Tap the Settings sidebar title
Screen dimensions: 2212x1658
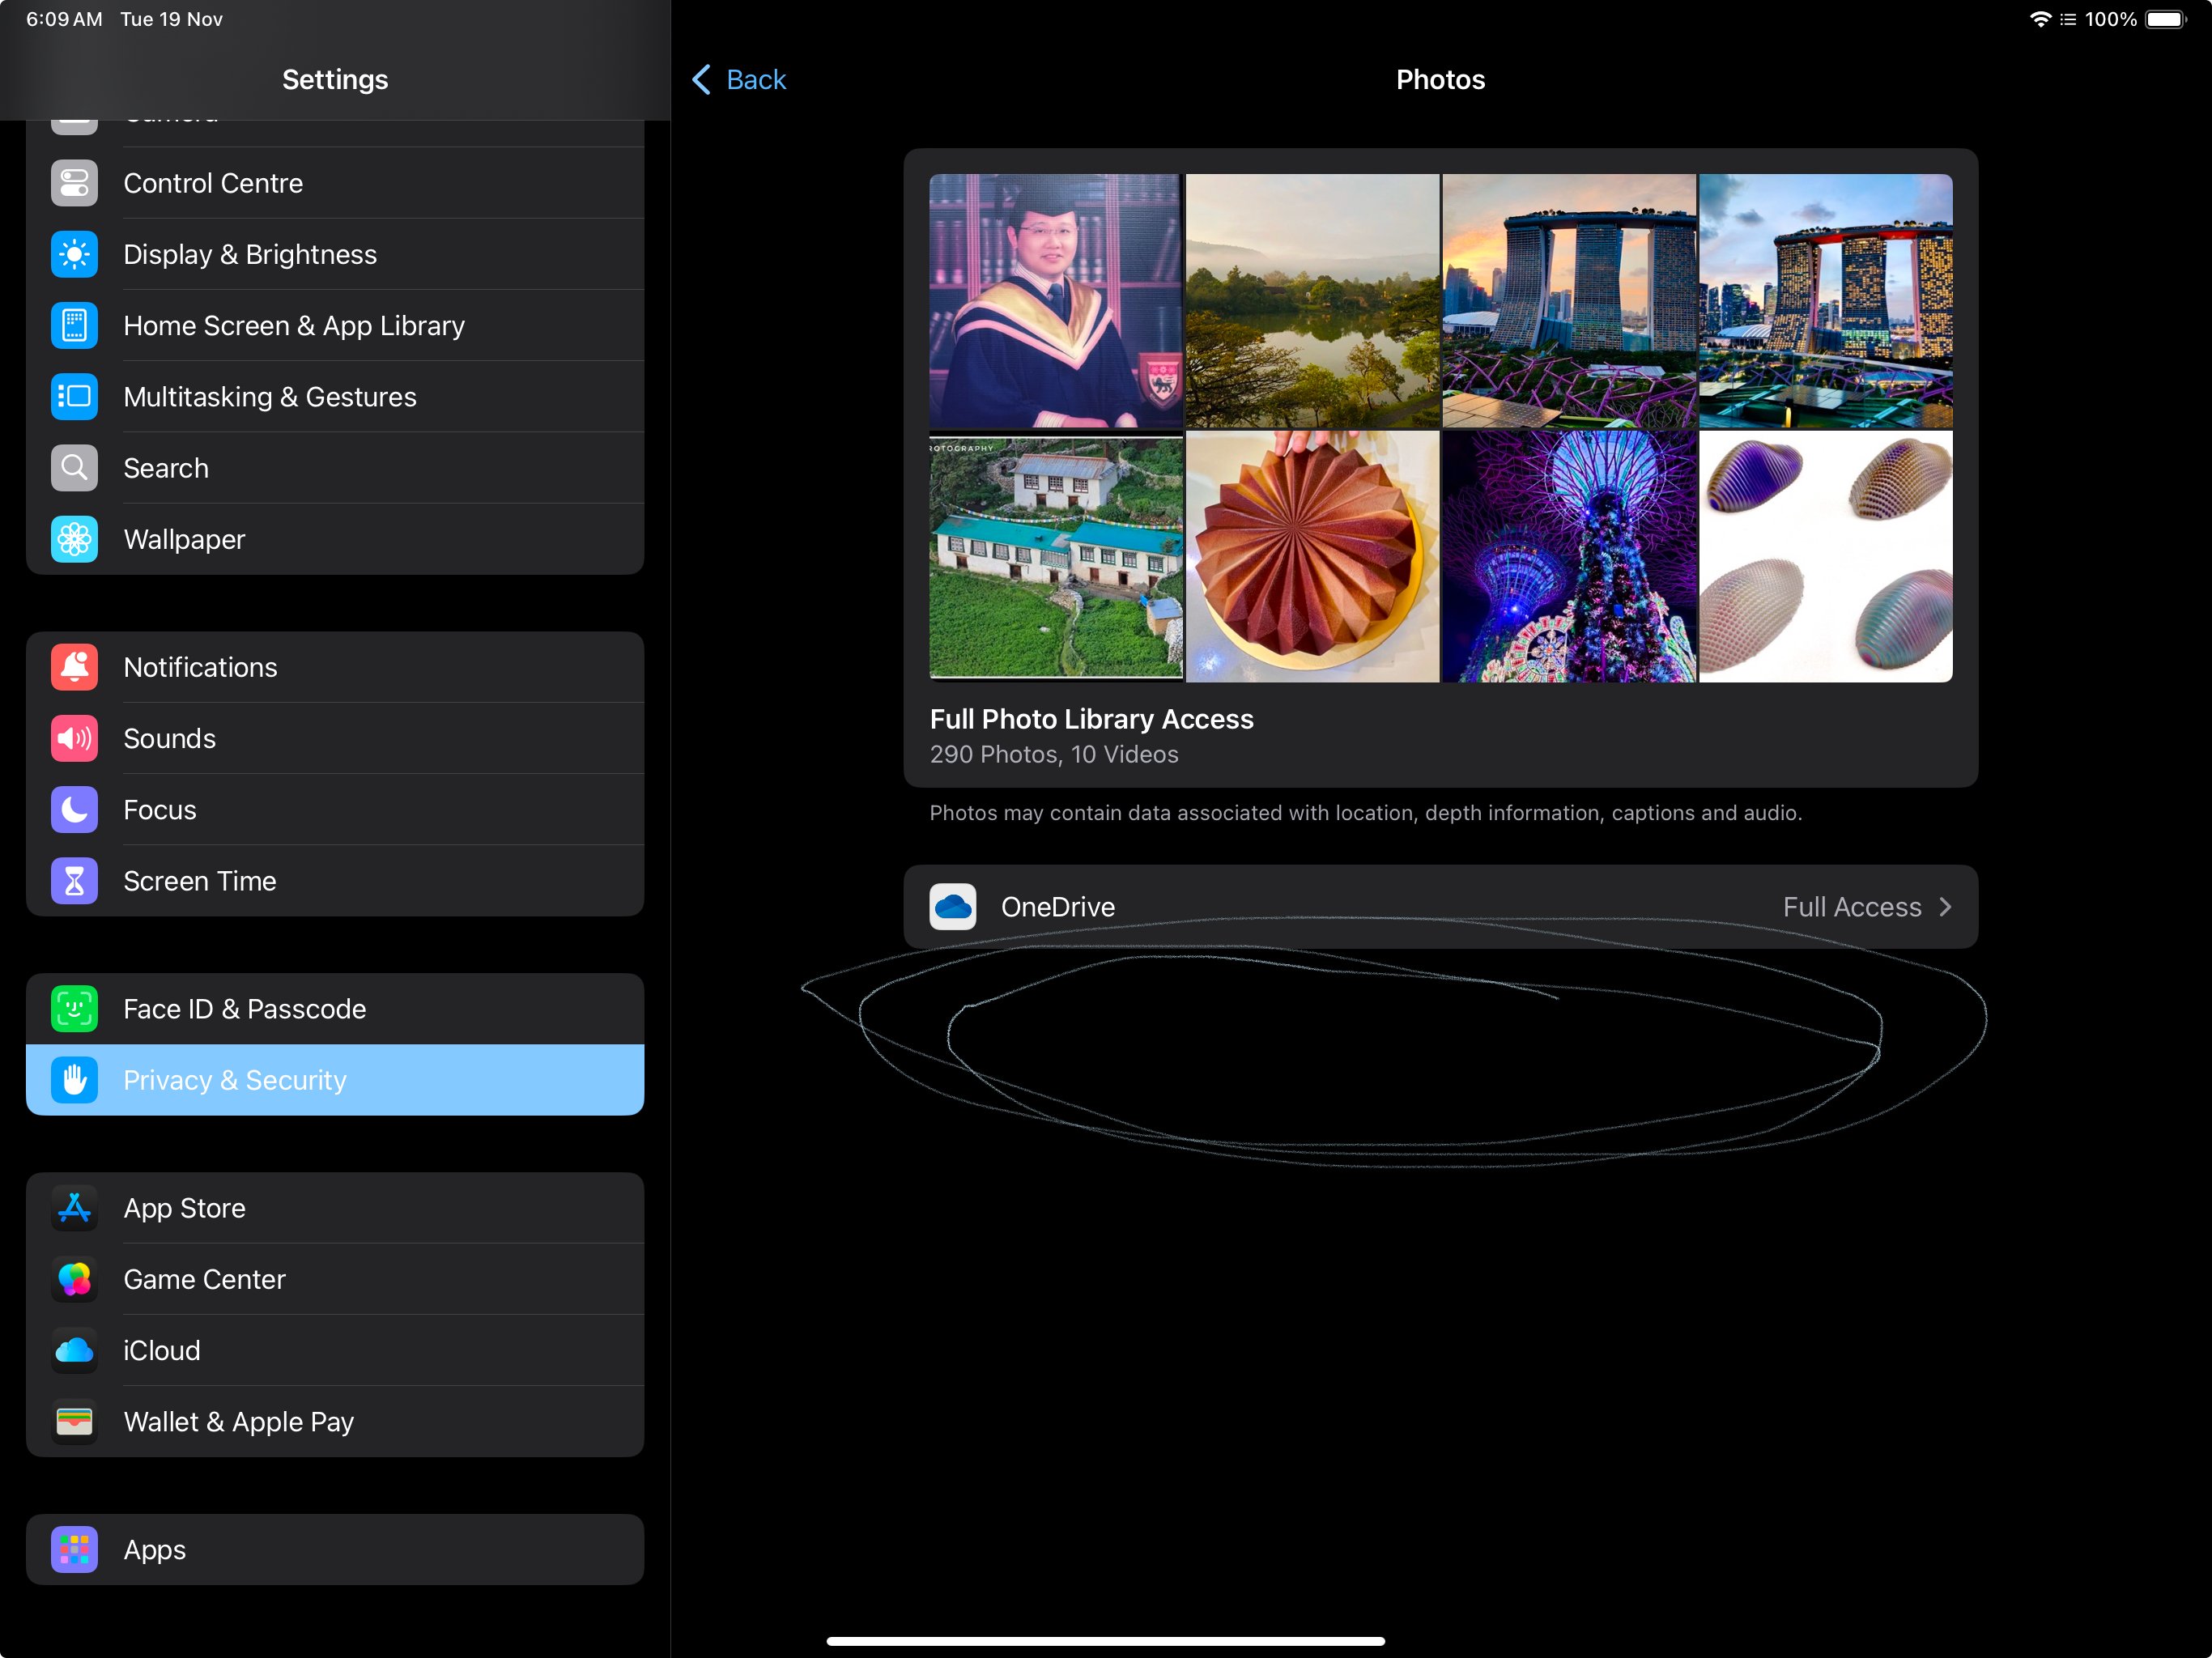point(335,80)
